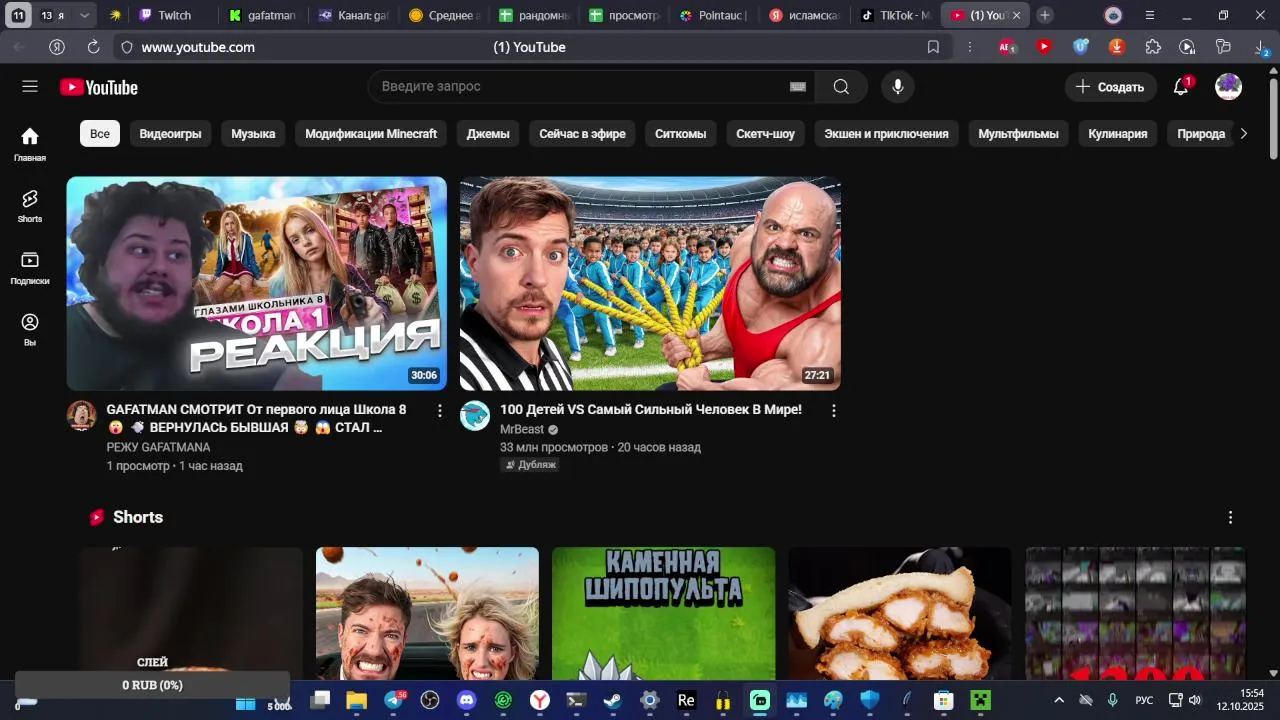Switch to the TikTok browser tab
Image resolution: width=1280 pixels, height=720 pixels.
point(896,15)
